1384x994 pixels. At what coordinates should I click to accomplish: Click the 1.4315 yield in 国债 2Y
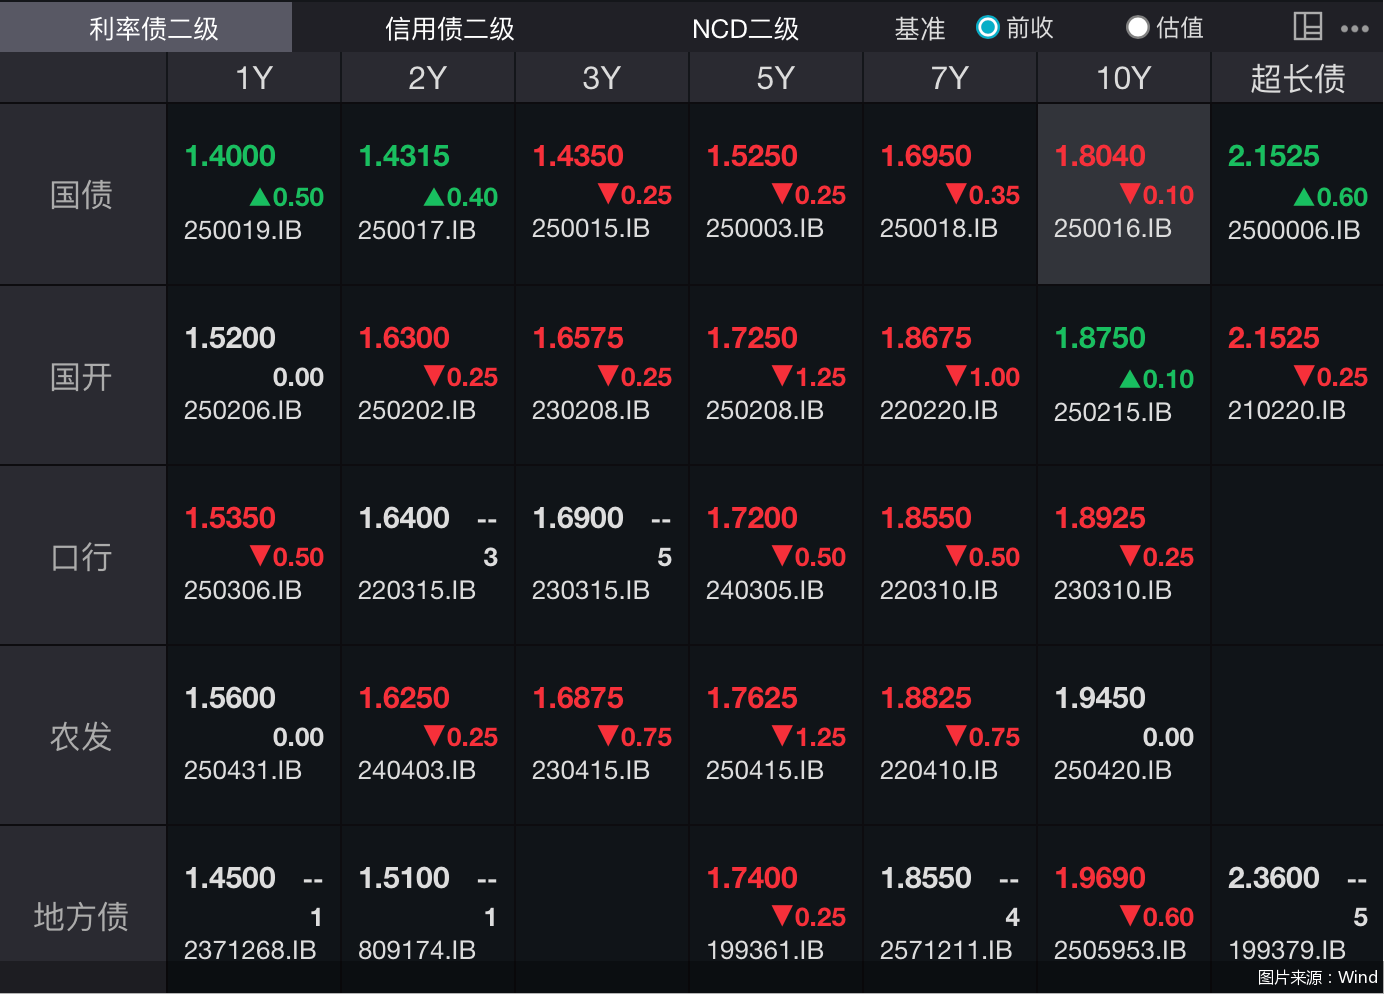(404, 156)
